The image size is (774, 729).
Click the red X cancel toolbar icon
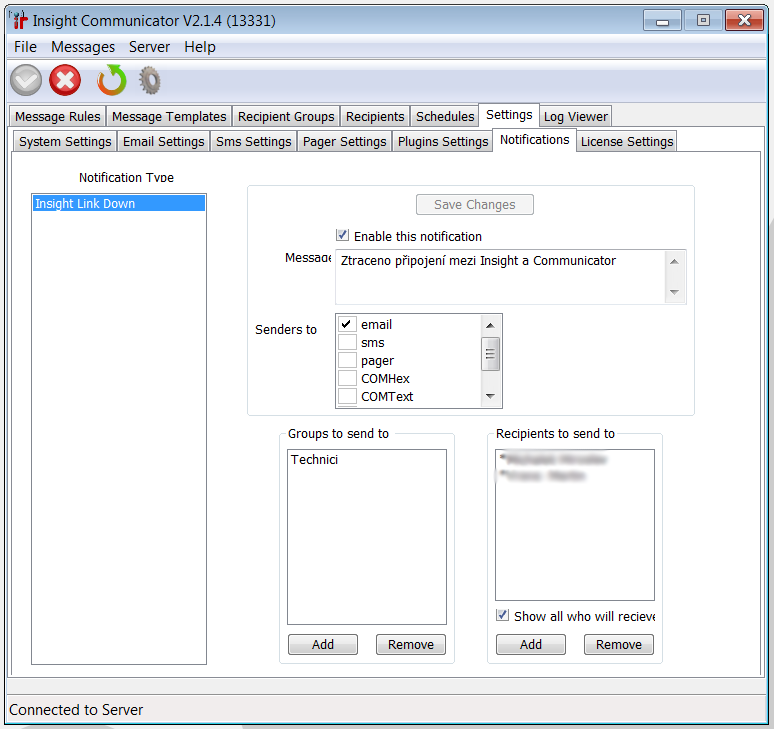66,80
